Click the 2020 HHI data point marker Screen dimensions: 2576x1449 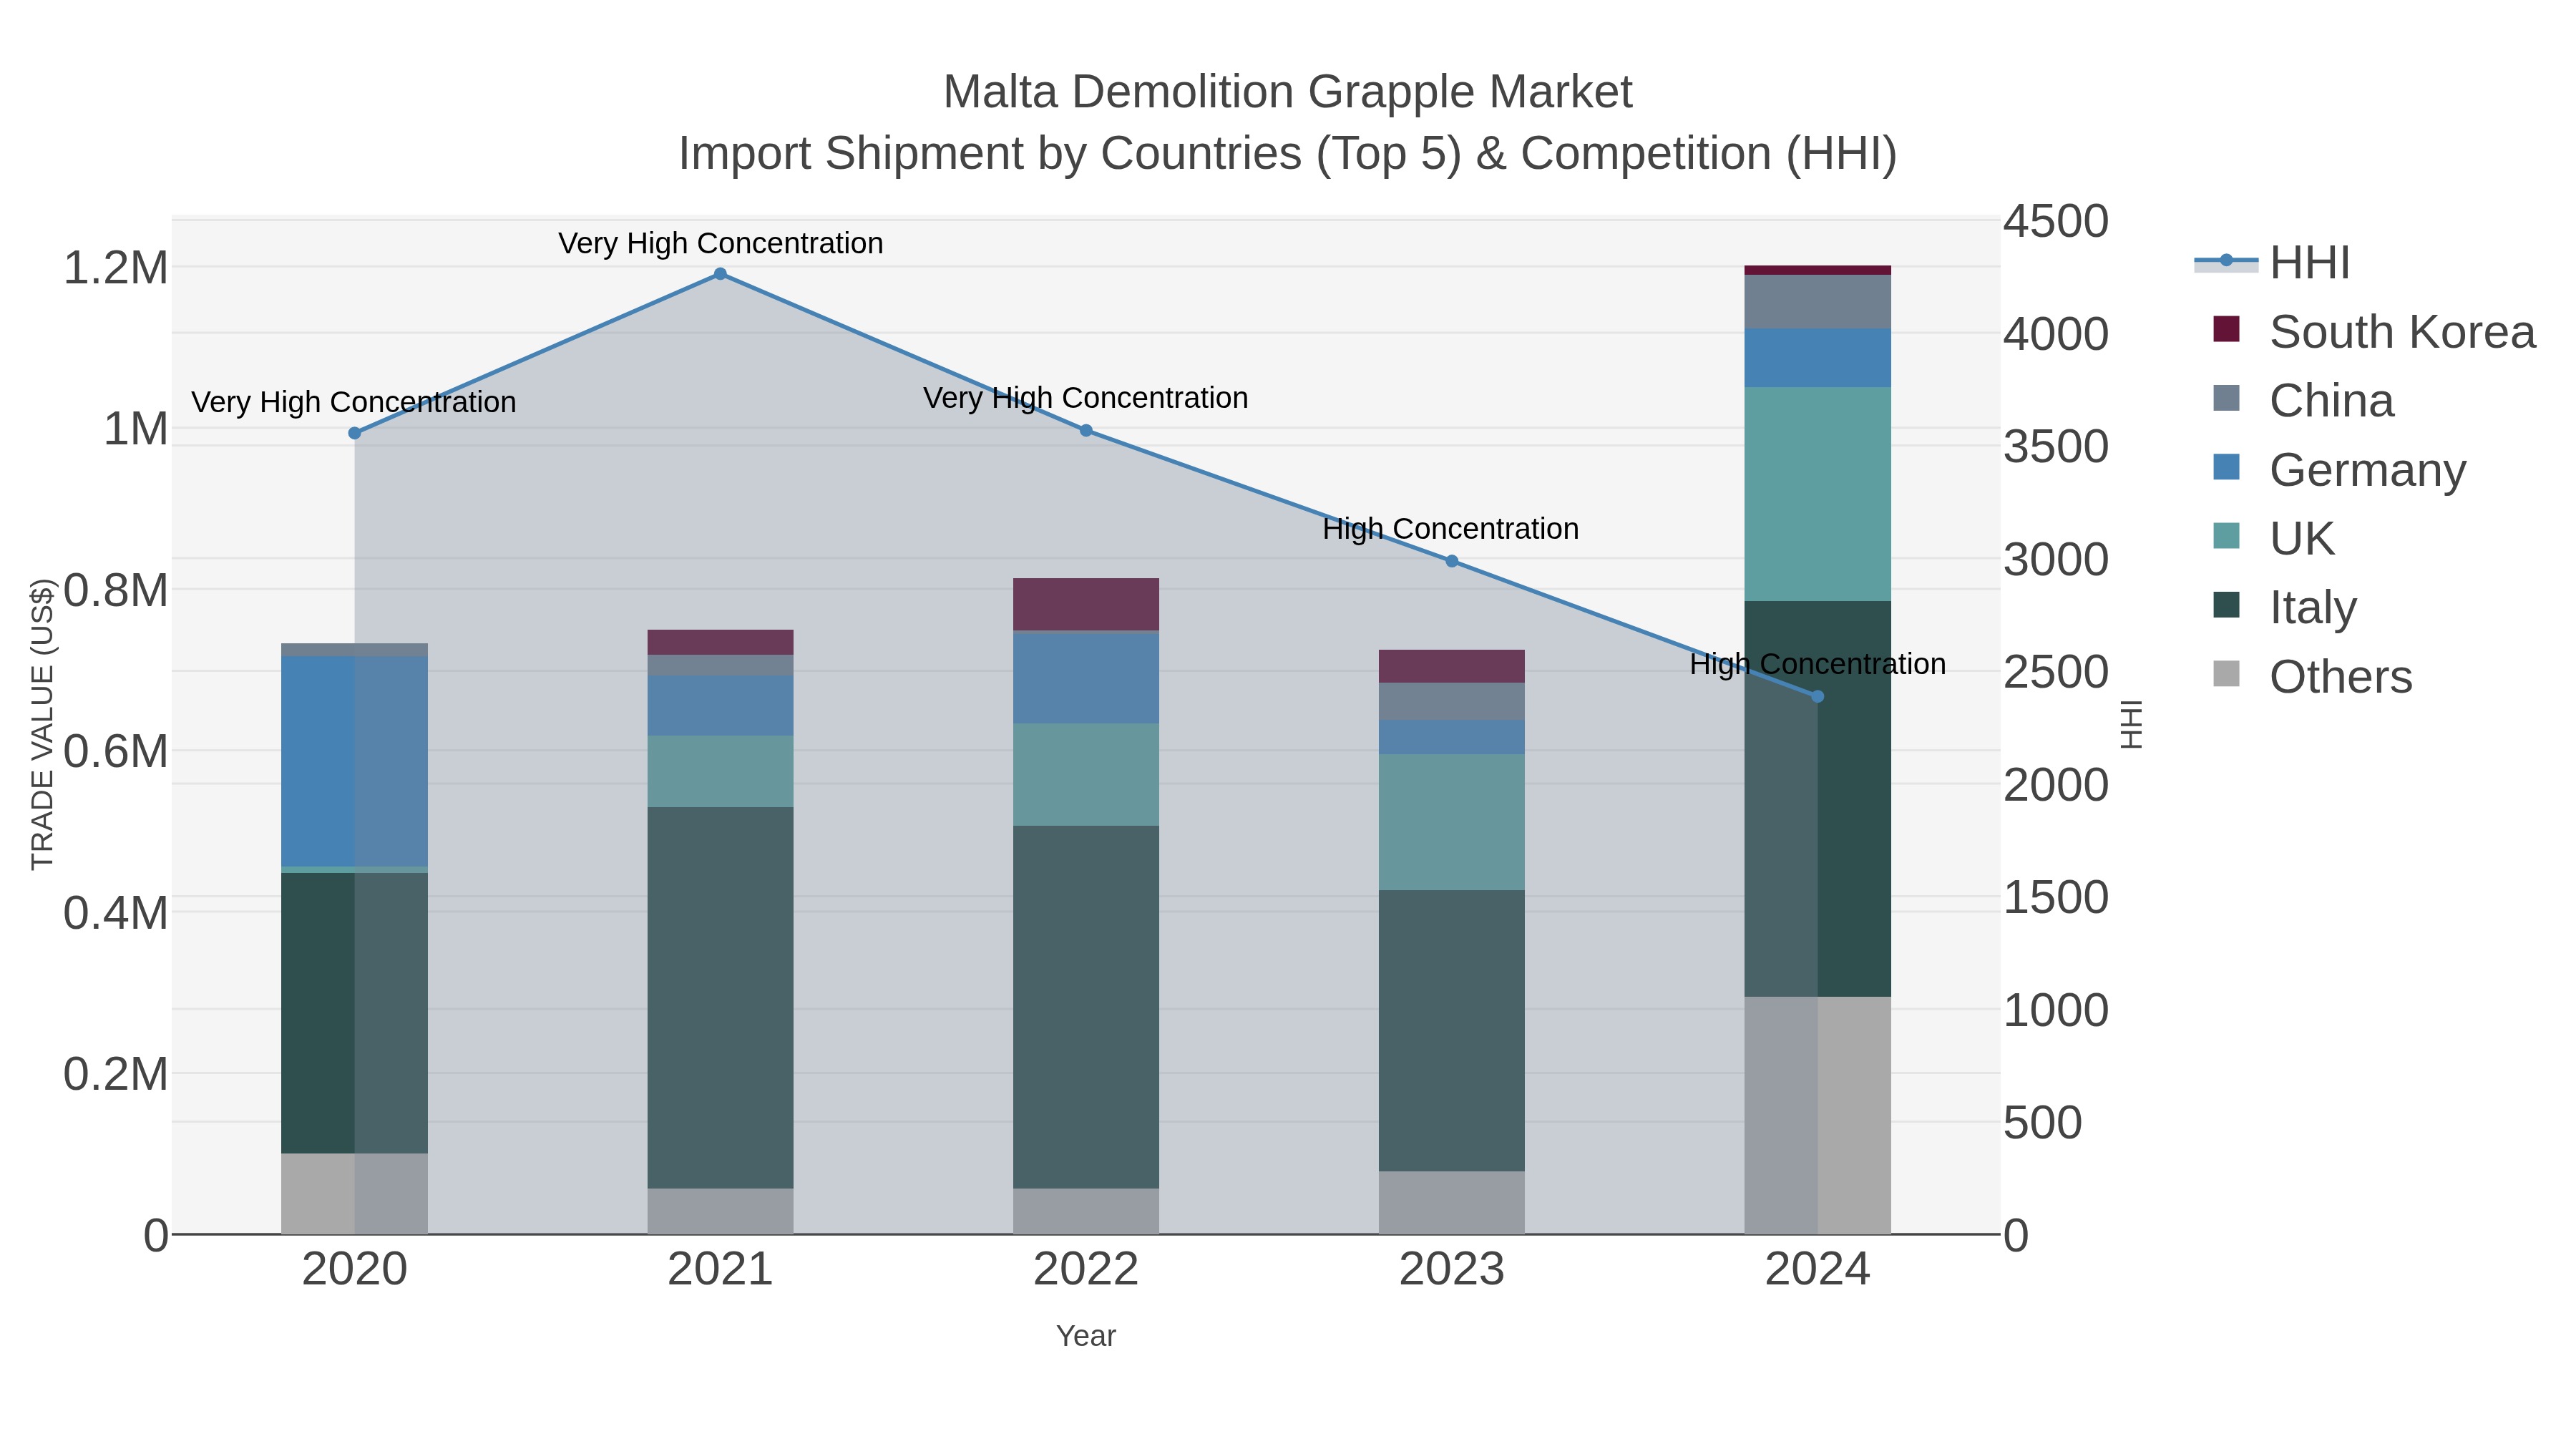click(x=354, y=433)
